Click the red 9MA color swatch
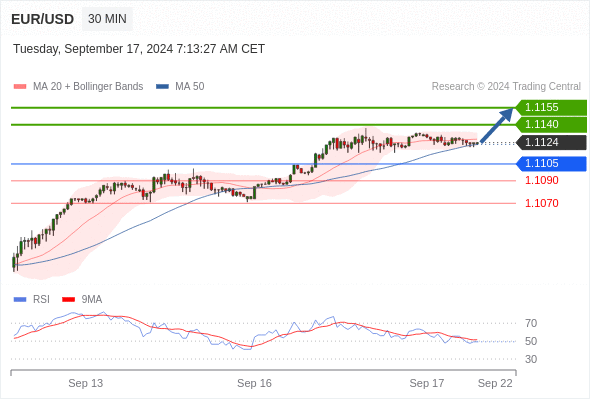Viewport: 590px width, 400px height. (x=68, y=300)
